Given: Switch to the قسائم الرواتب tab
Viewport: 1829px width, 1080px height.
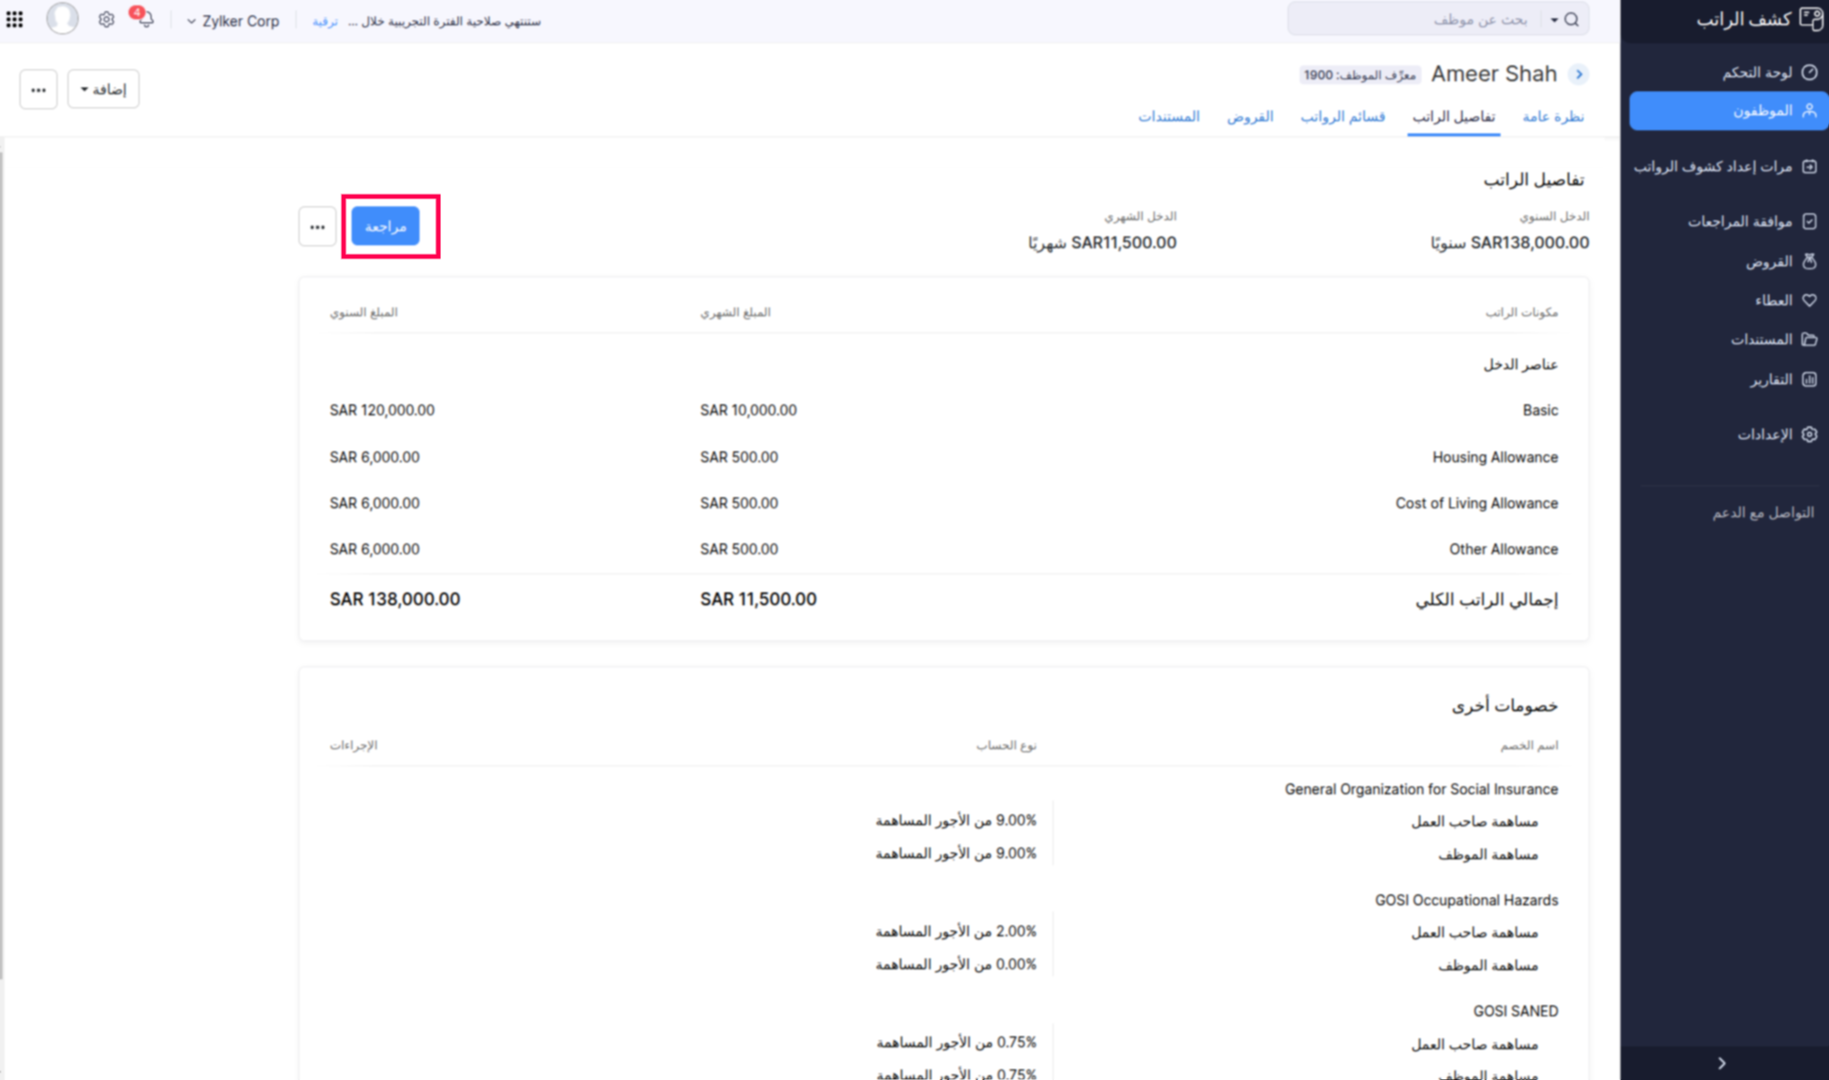Looking at the screenshot, I should pyautogui.click(x=1343, y=116).
